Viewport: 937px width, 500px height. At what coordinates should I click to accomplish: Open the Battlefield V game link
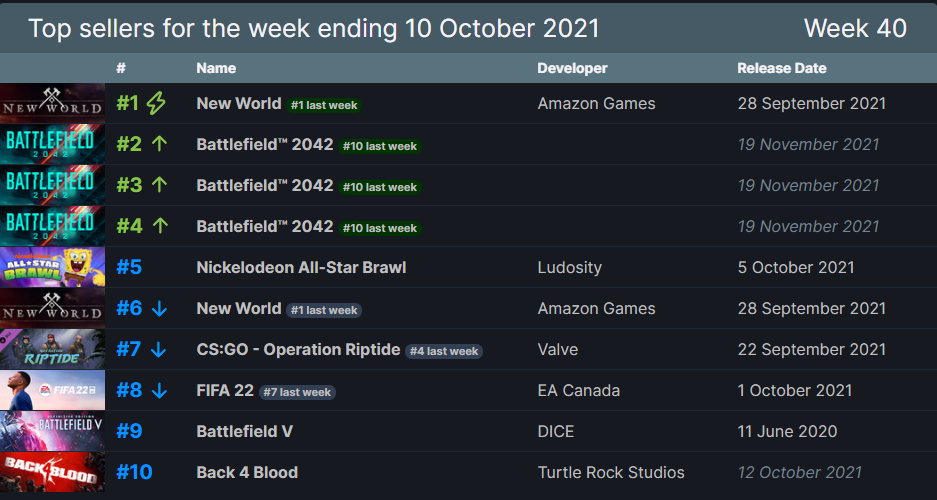coord(244,431)
